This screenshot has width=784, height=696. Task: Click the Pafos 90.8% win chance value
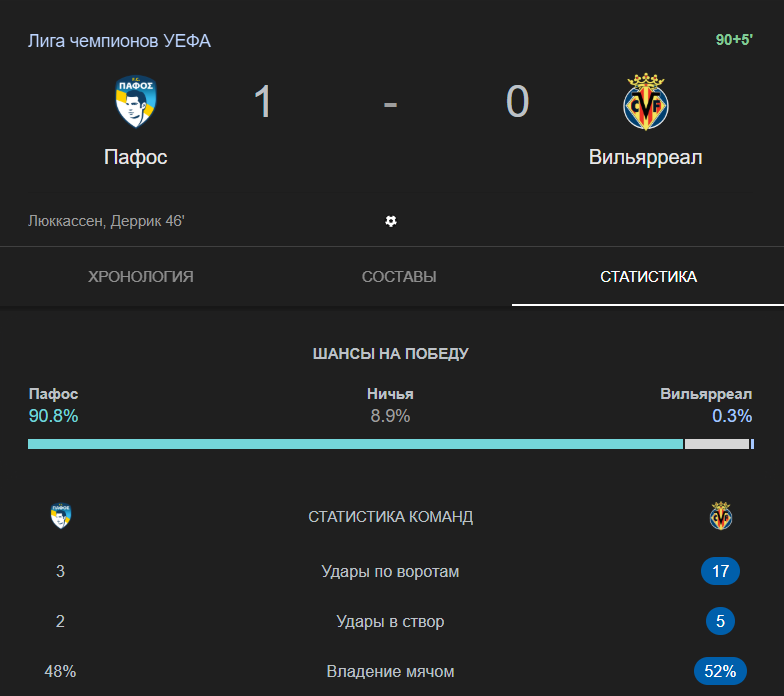point(53,416)
